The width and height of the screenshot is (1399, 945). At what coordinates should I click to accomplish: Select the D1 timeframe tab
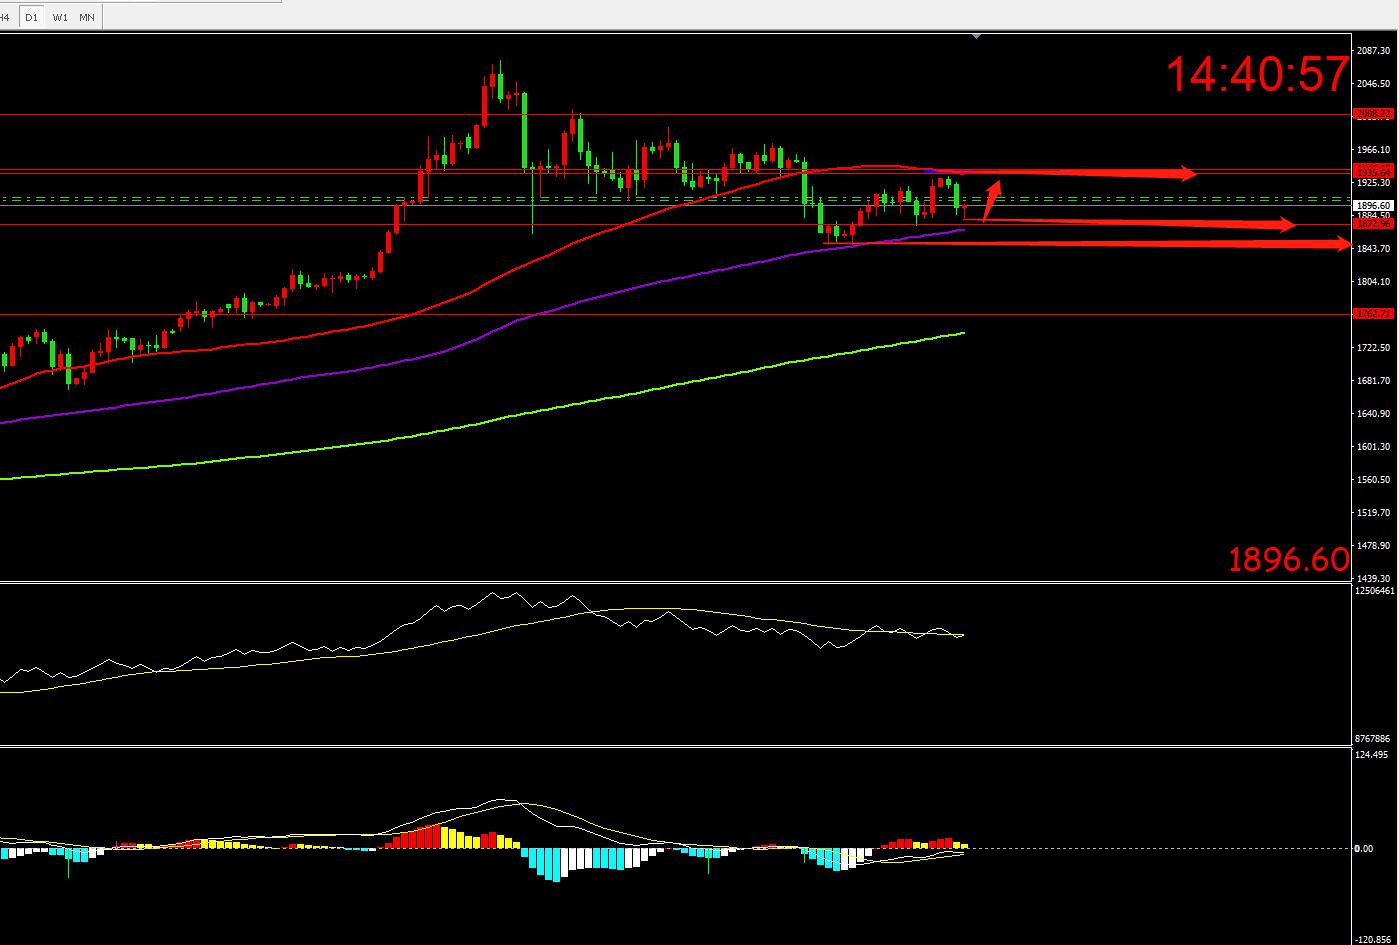click(32, 17)
